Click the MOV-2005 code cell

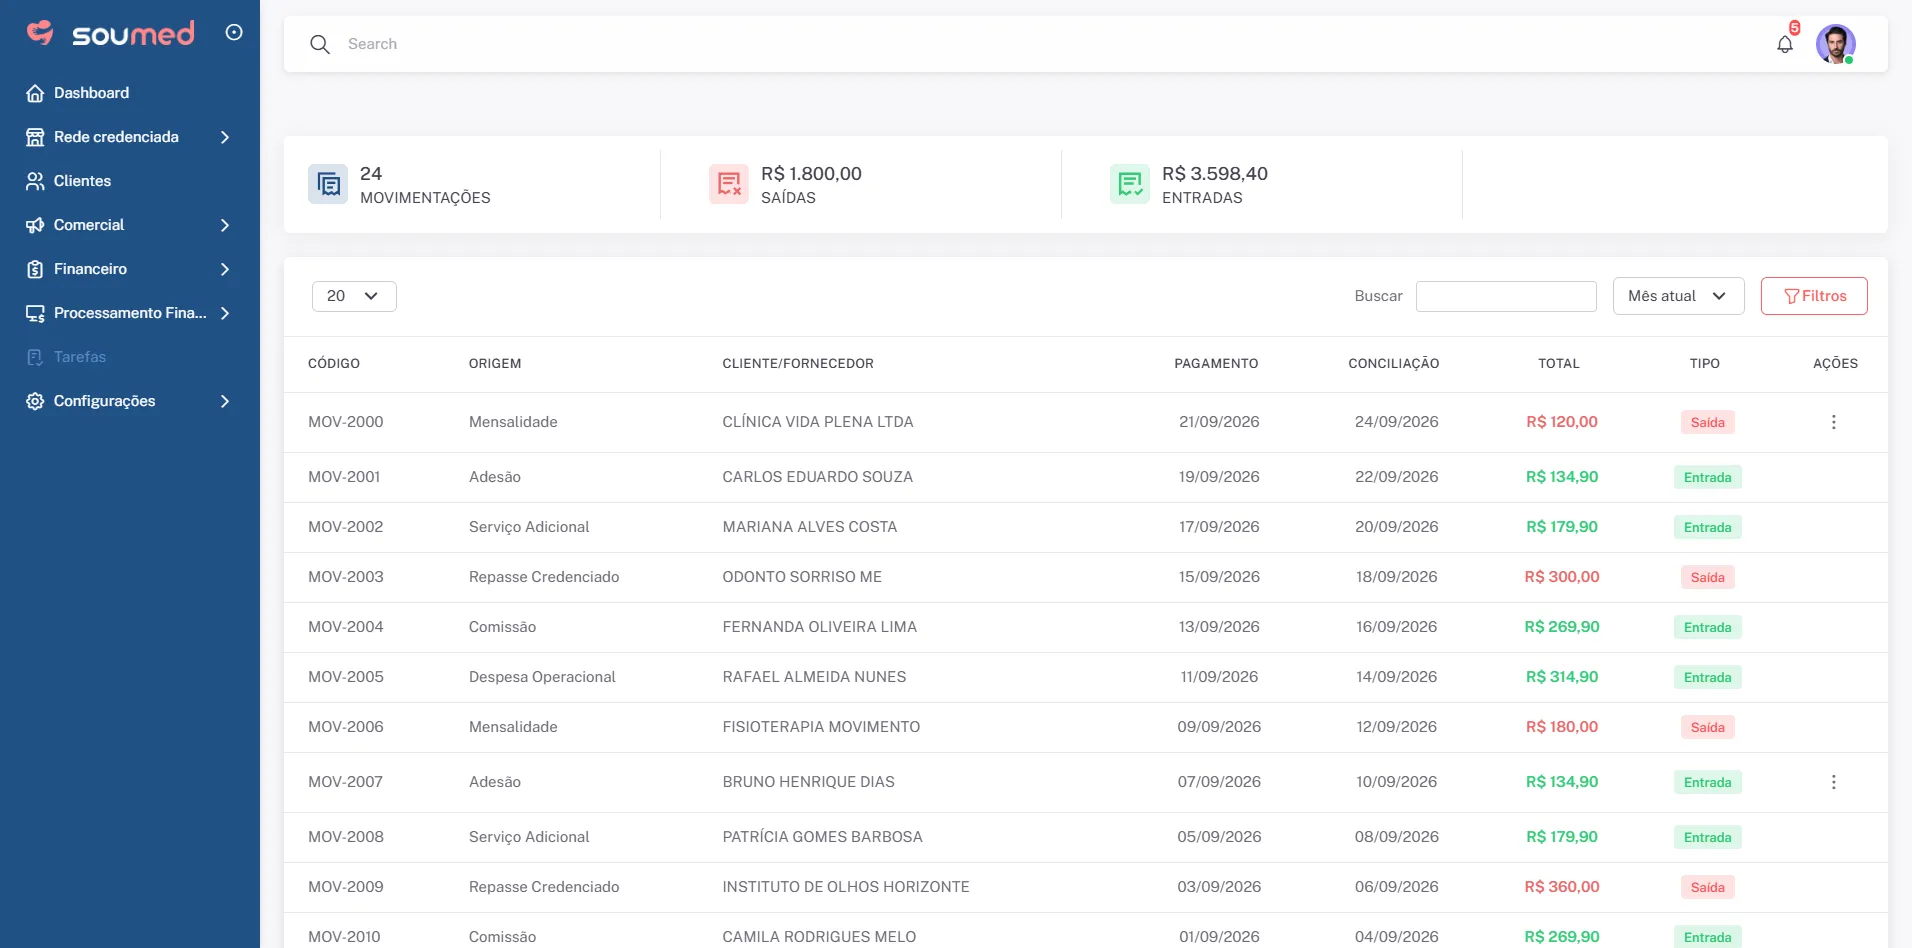click(346, 677)
